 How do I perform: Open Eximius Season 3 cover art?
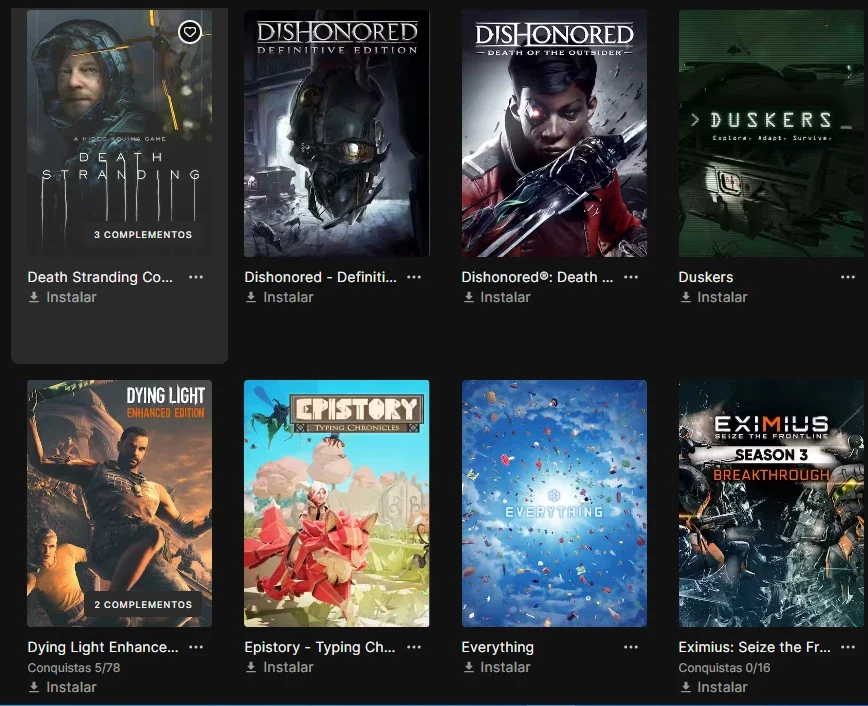771,503
